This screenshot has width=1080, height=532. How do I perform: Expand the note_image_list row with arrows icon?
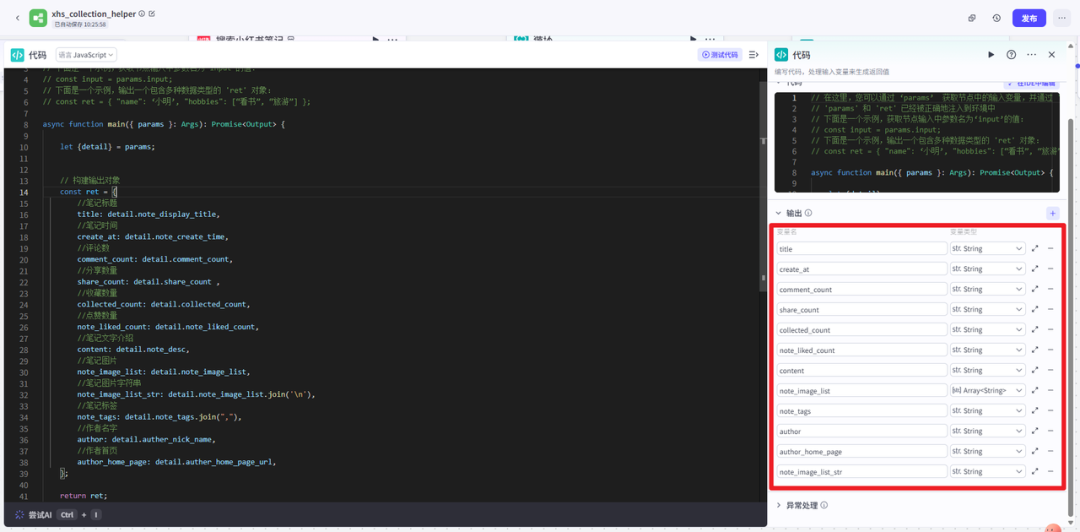coord(1035,390)
